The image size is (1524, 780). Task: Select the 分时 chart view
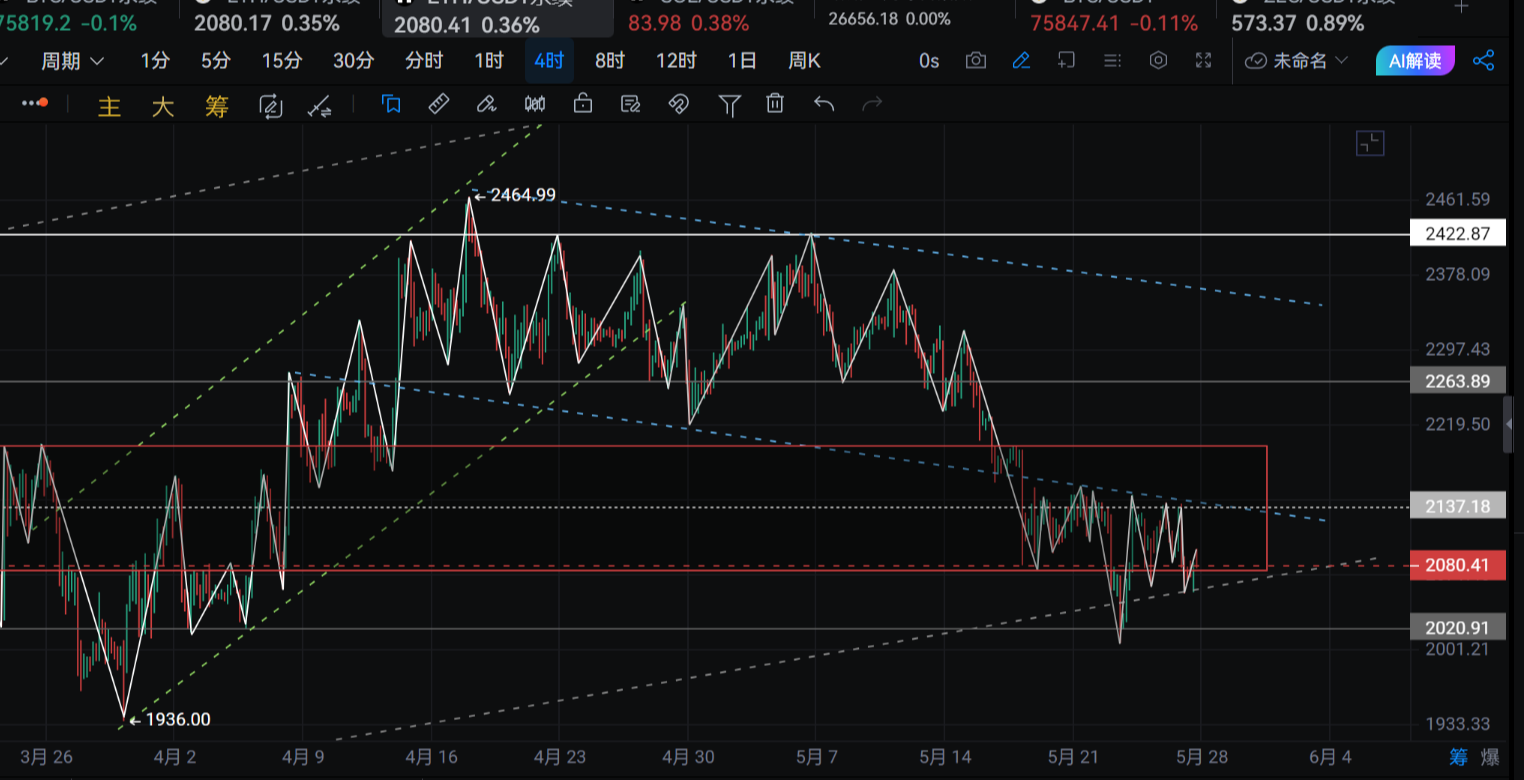[424, 61]
